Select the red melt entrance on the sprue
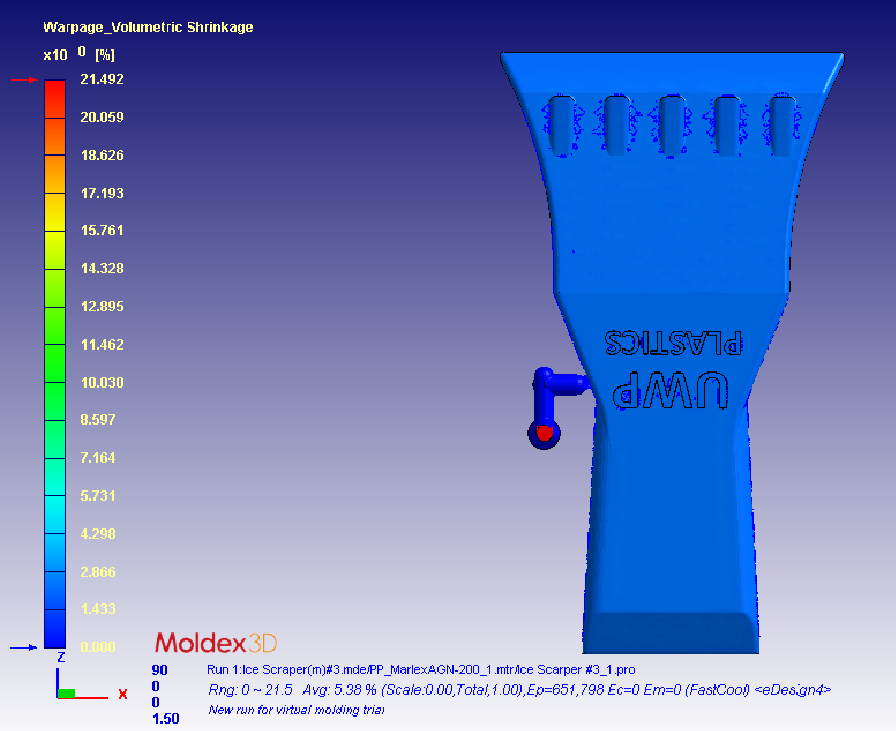 click(x=544, y=433)
